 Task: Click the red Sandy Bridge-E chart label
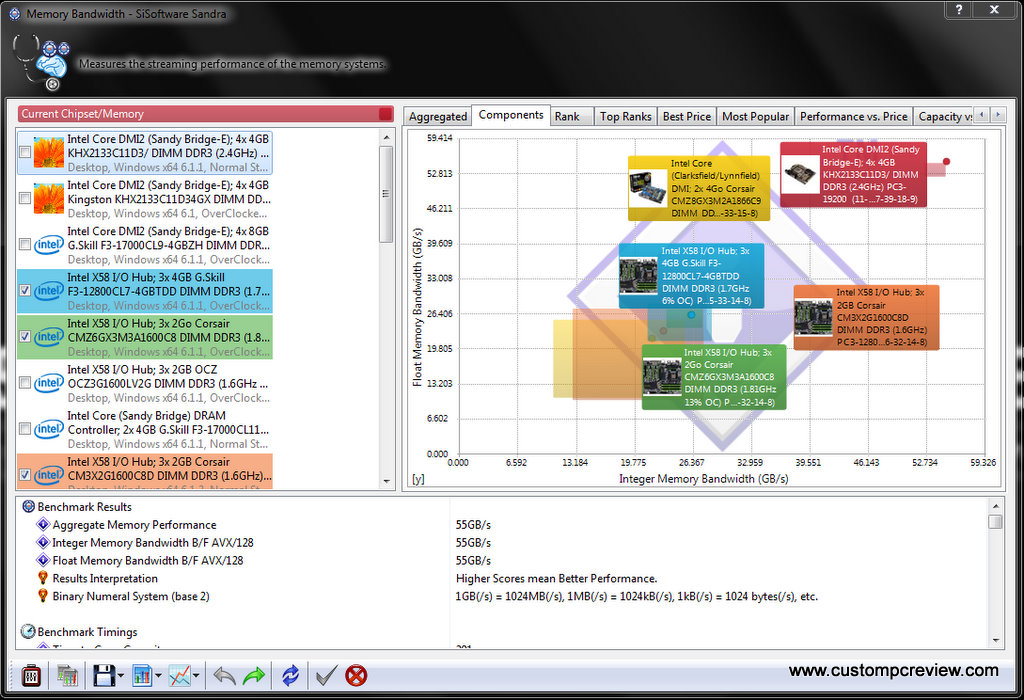(x=854, y=175)
